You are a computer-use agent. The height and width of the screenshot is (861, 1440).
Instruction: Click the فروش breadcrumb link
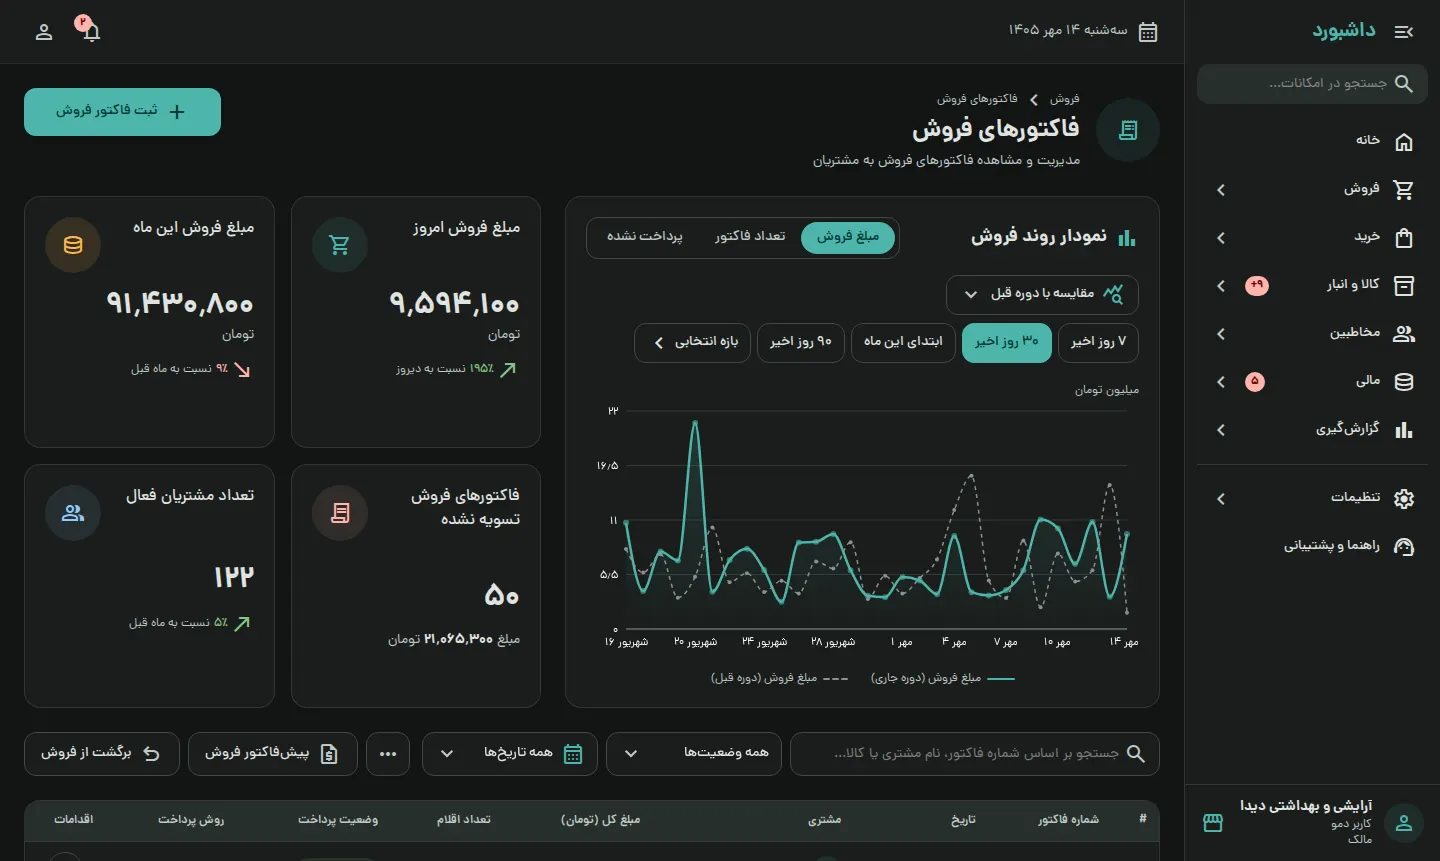click(1065, 99)
